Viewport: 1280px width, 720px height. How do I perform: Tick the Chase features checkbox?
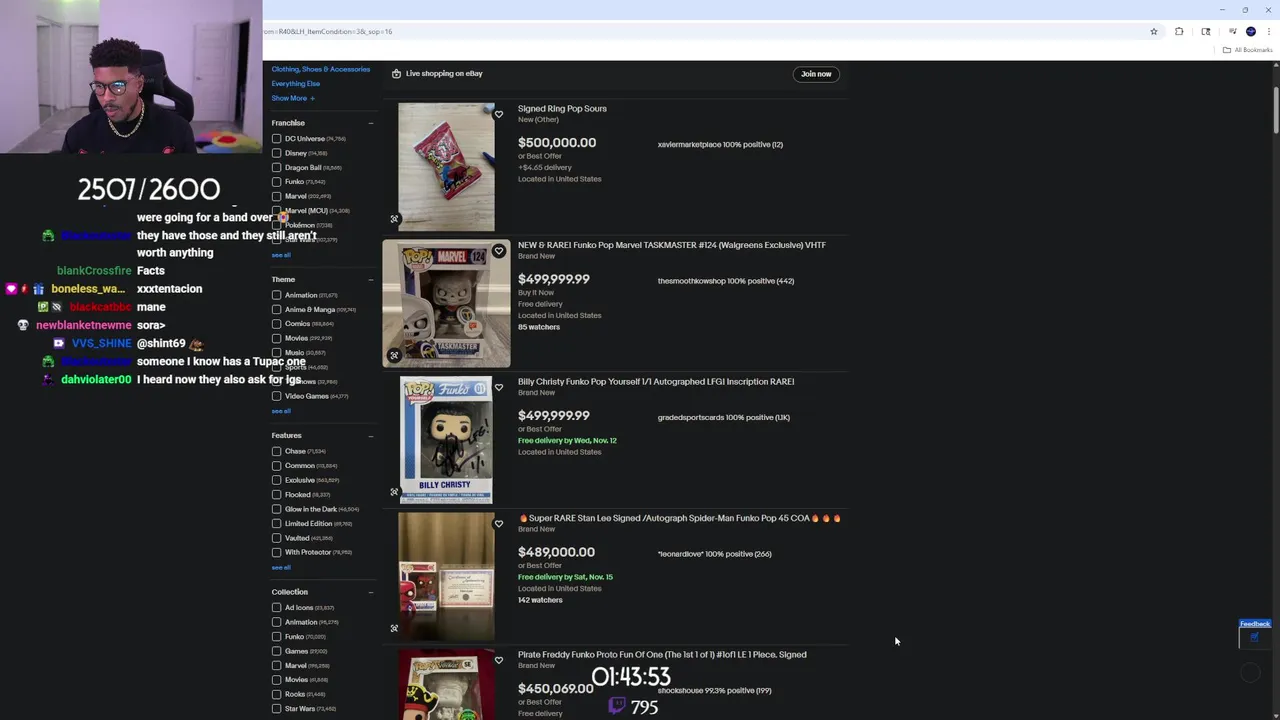(276, 451)
